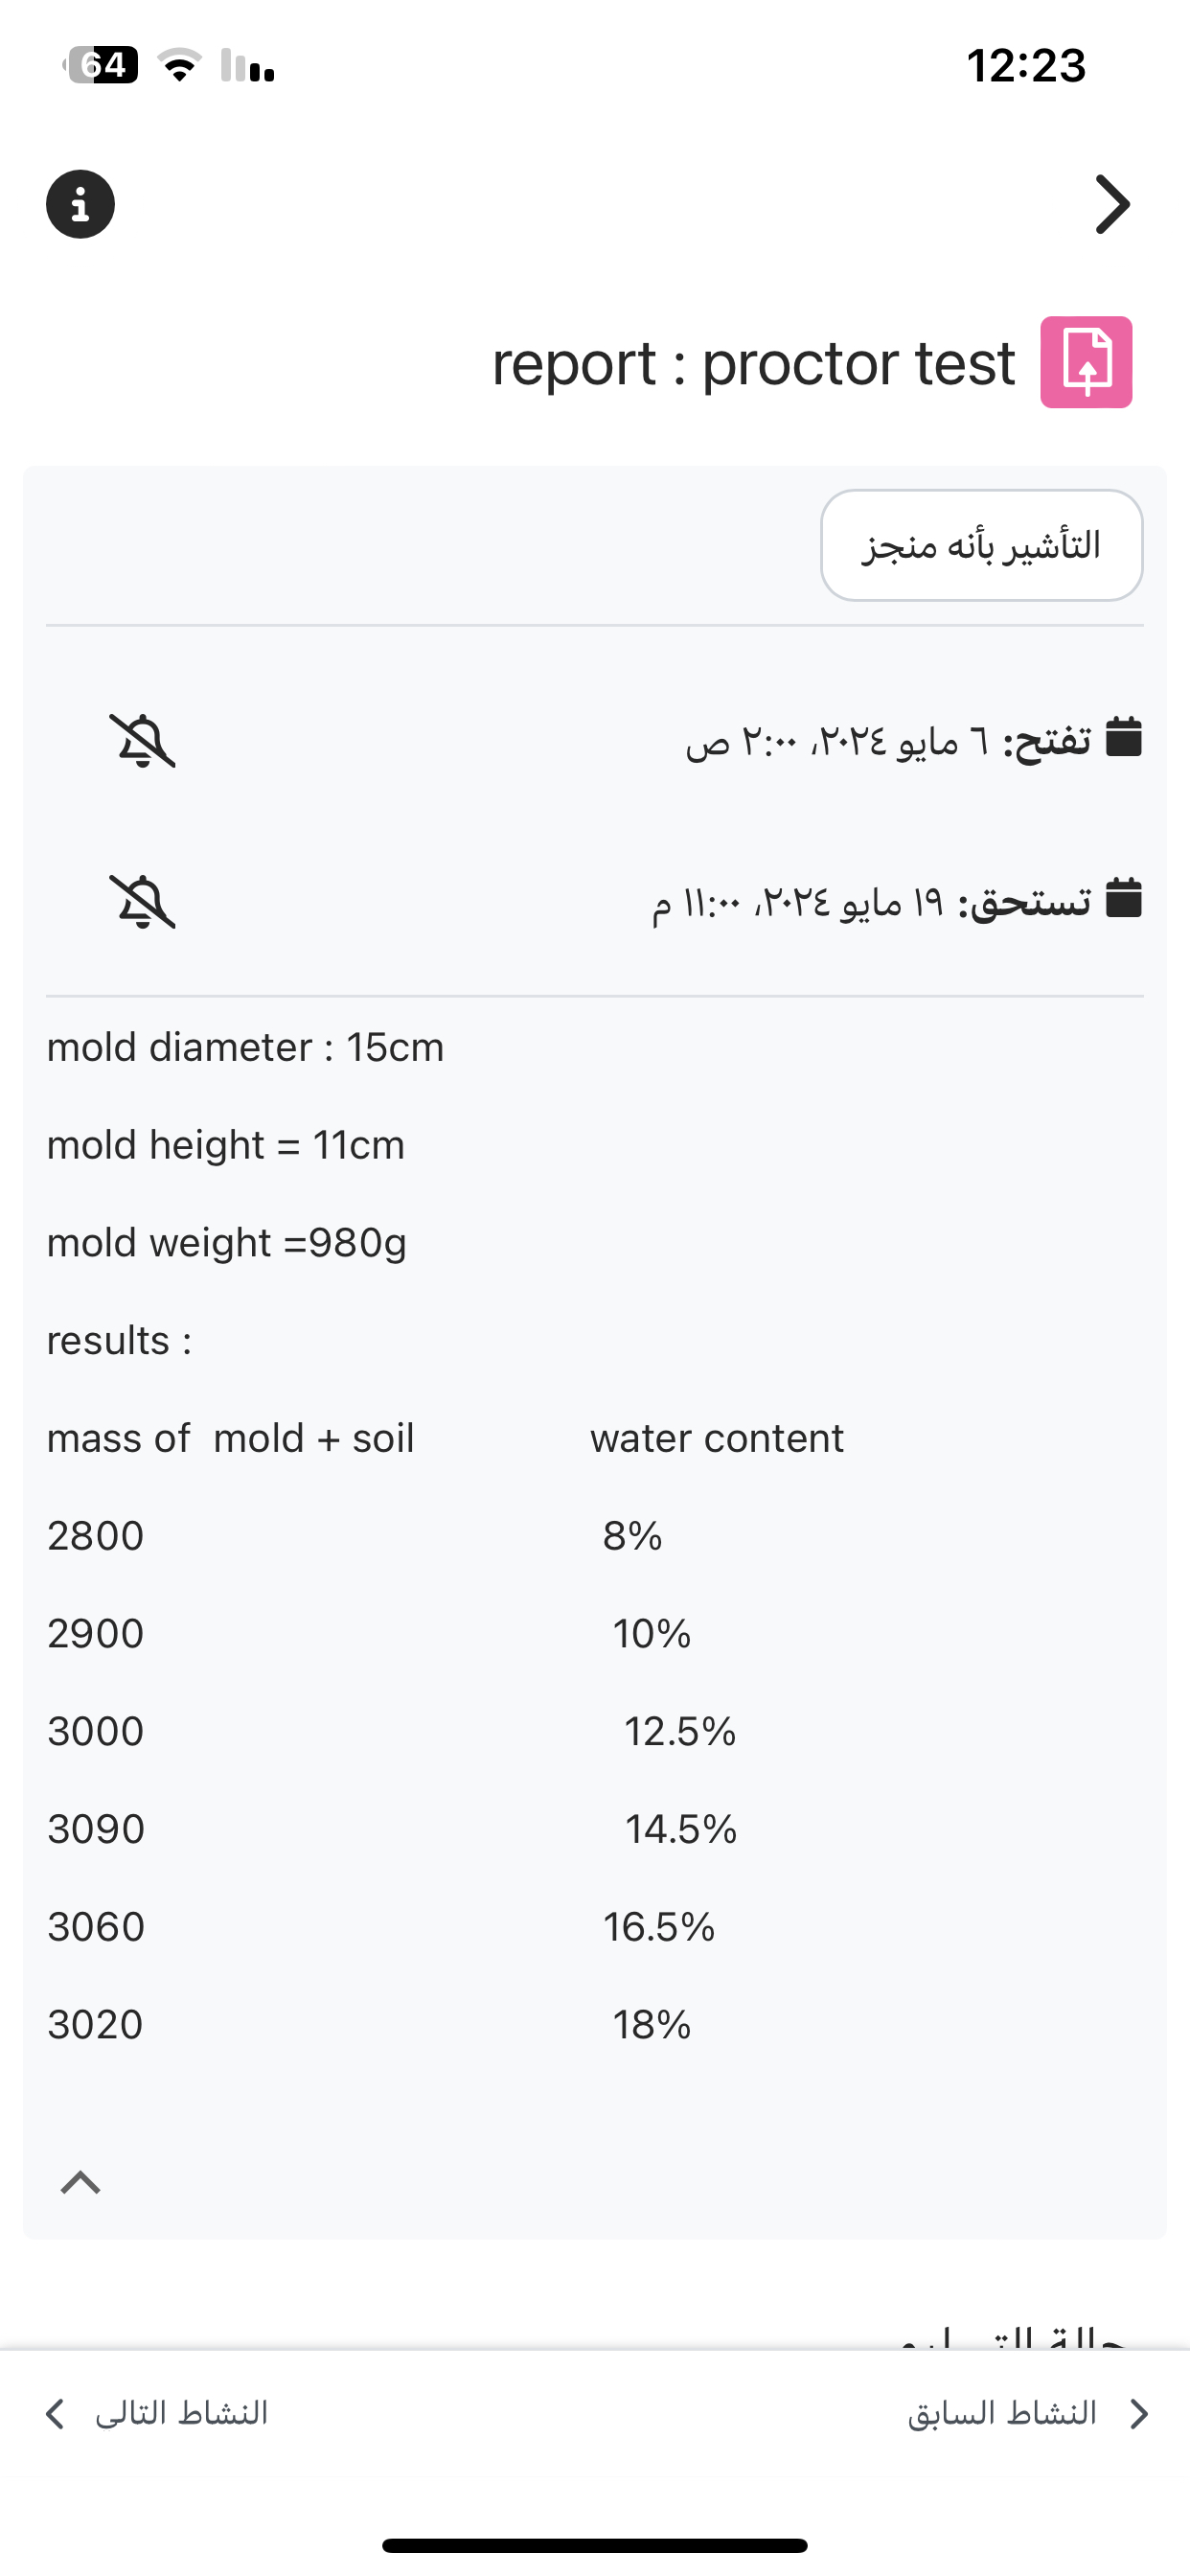Open the activity information icon
Screen dimensions: 1190x2576
80,203
